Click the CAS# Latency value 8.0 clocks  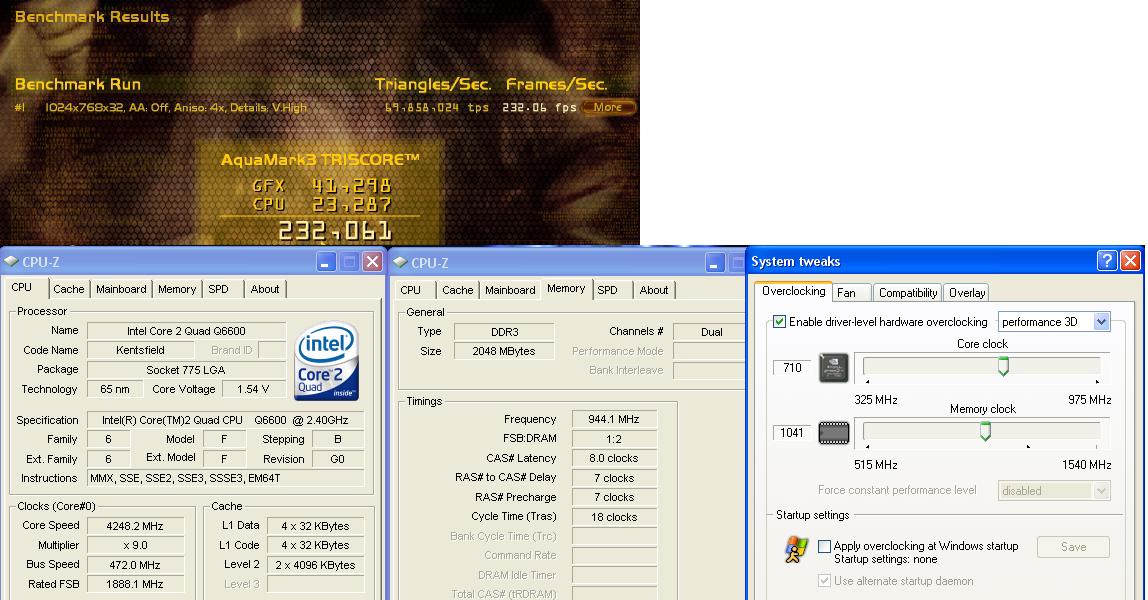click(614, 458)
